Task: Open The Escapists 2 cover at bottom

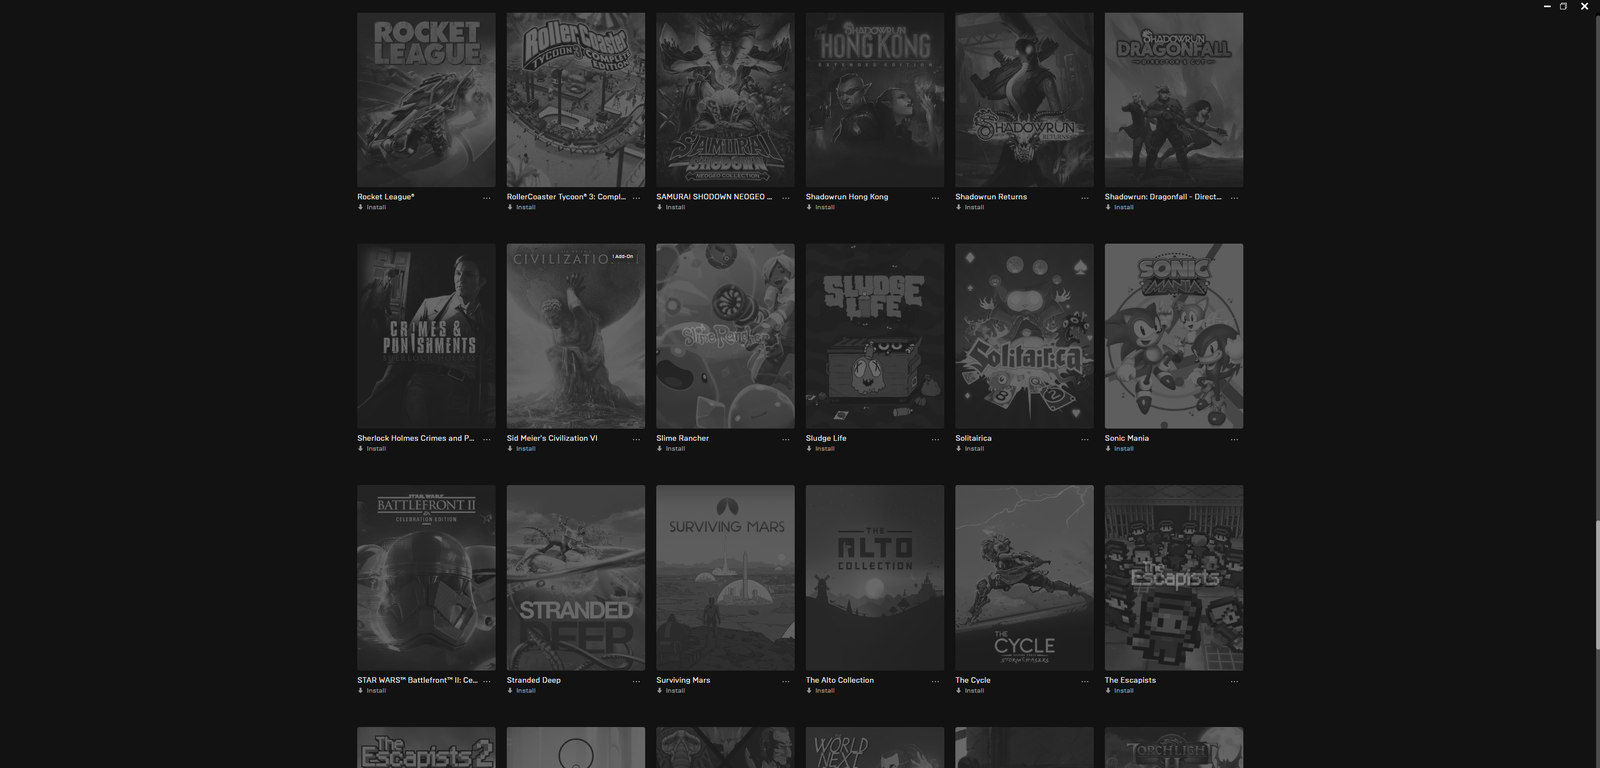Action: (426, 747)
